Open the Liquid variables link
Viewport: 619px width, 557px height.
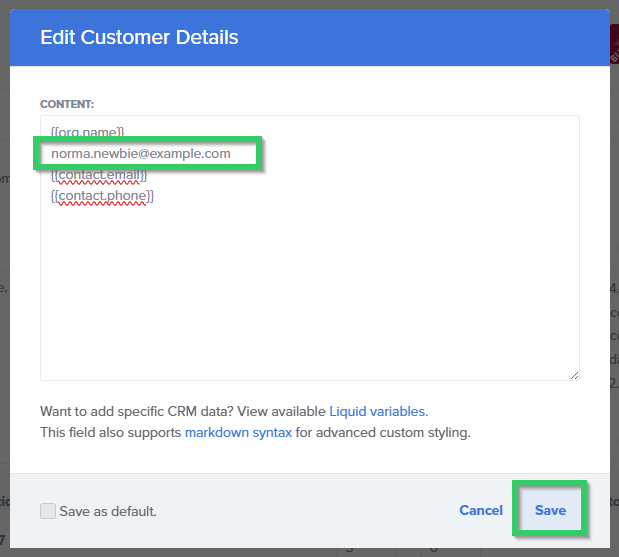[x=378, y=411]
